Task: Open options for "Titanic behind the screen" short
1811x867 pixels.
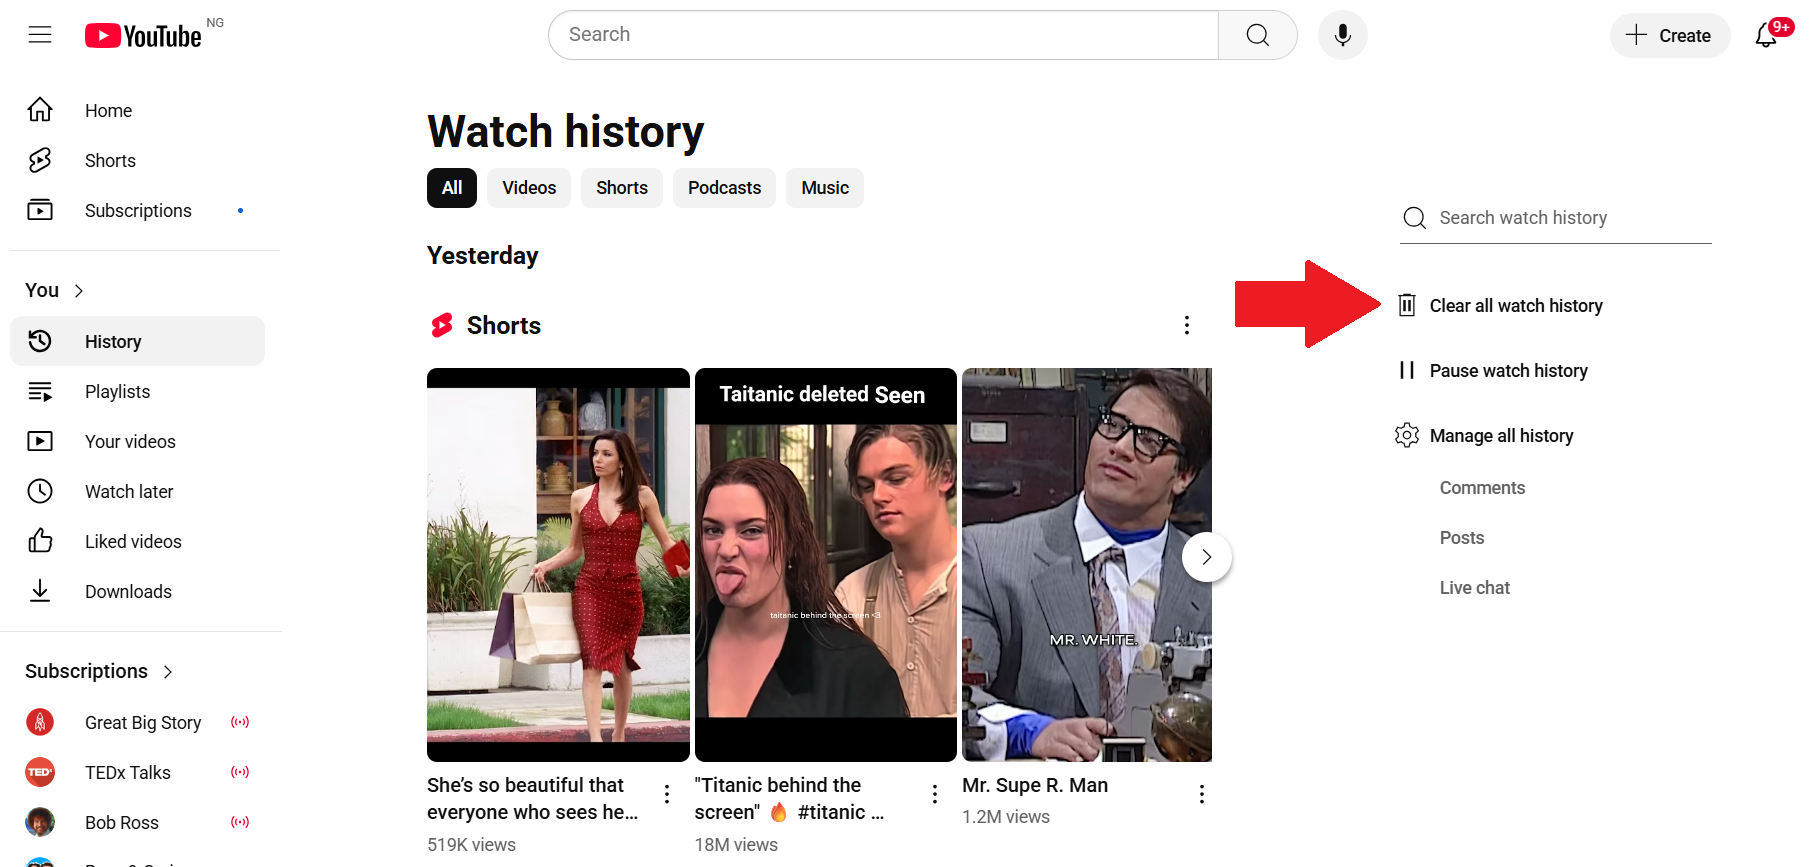Action: 935,794
